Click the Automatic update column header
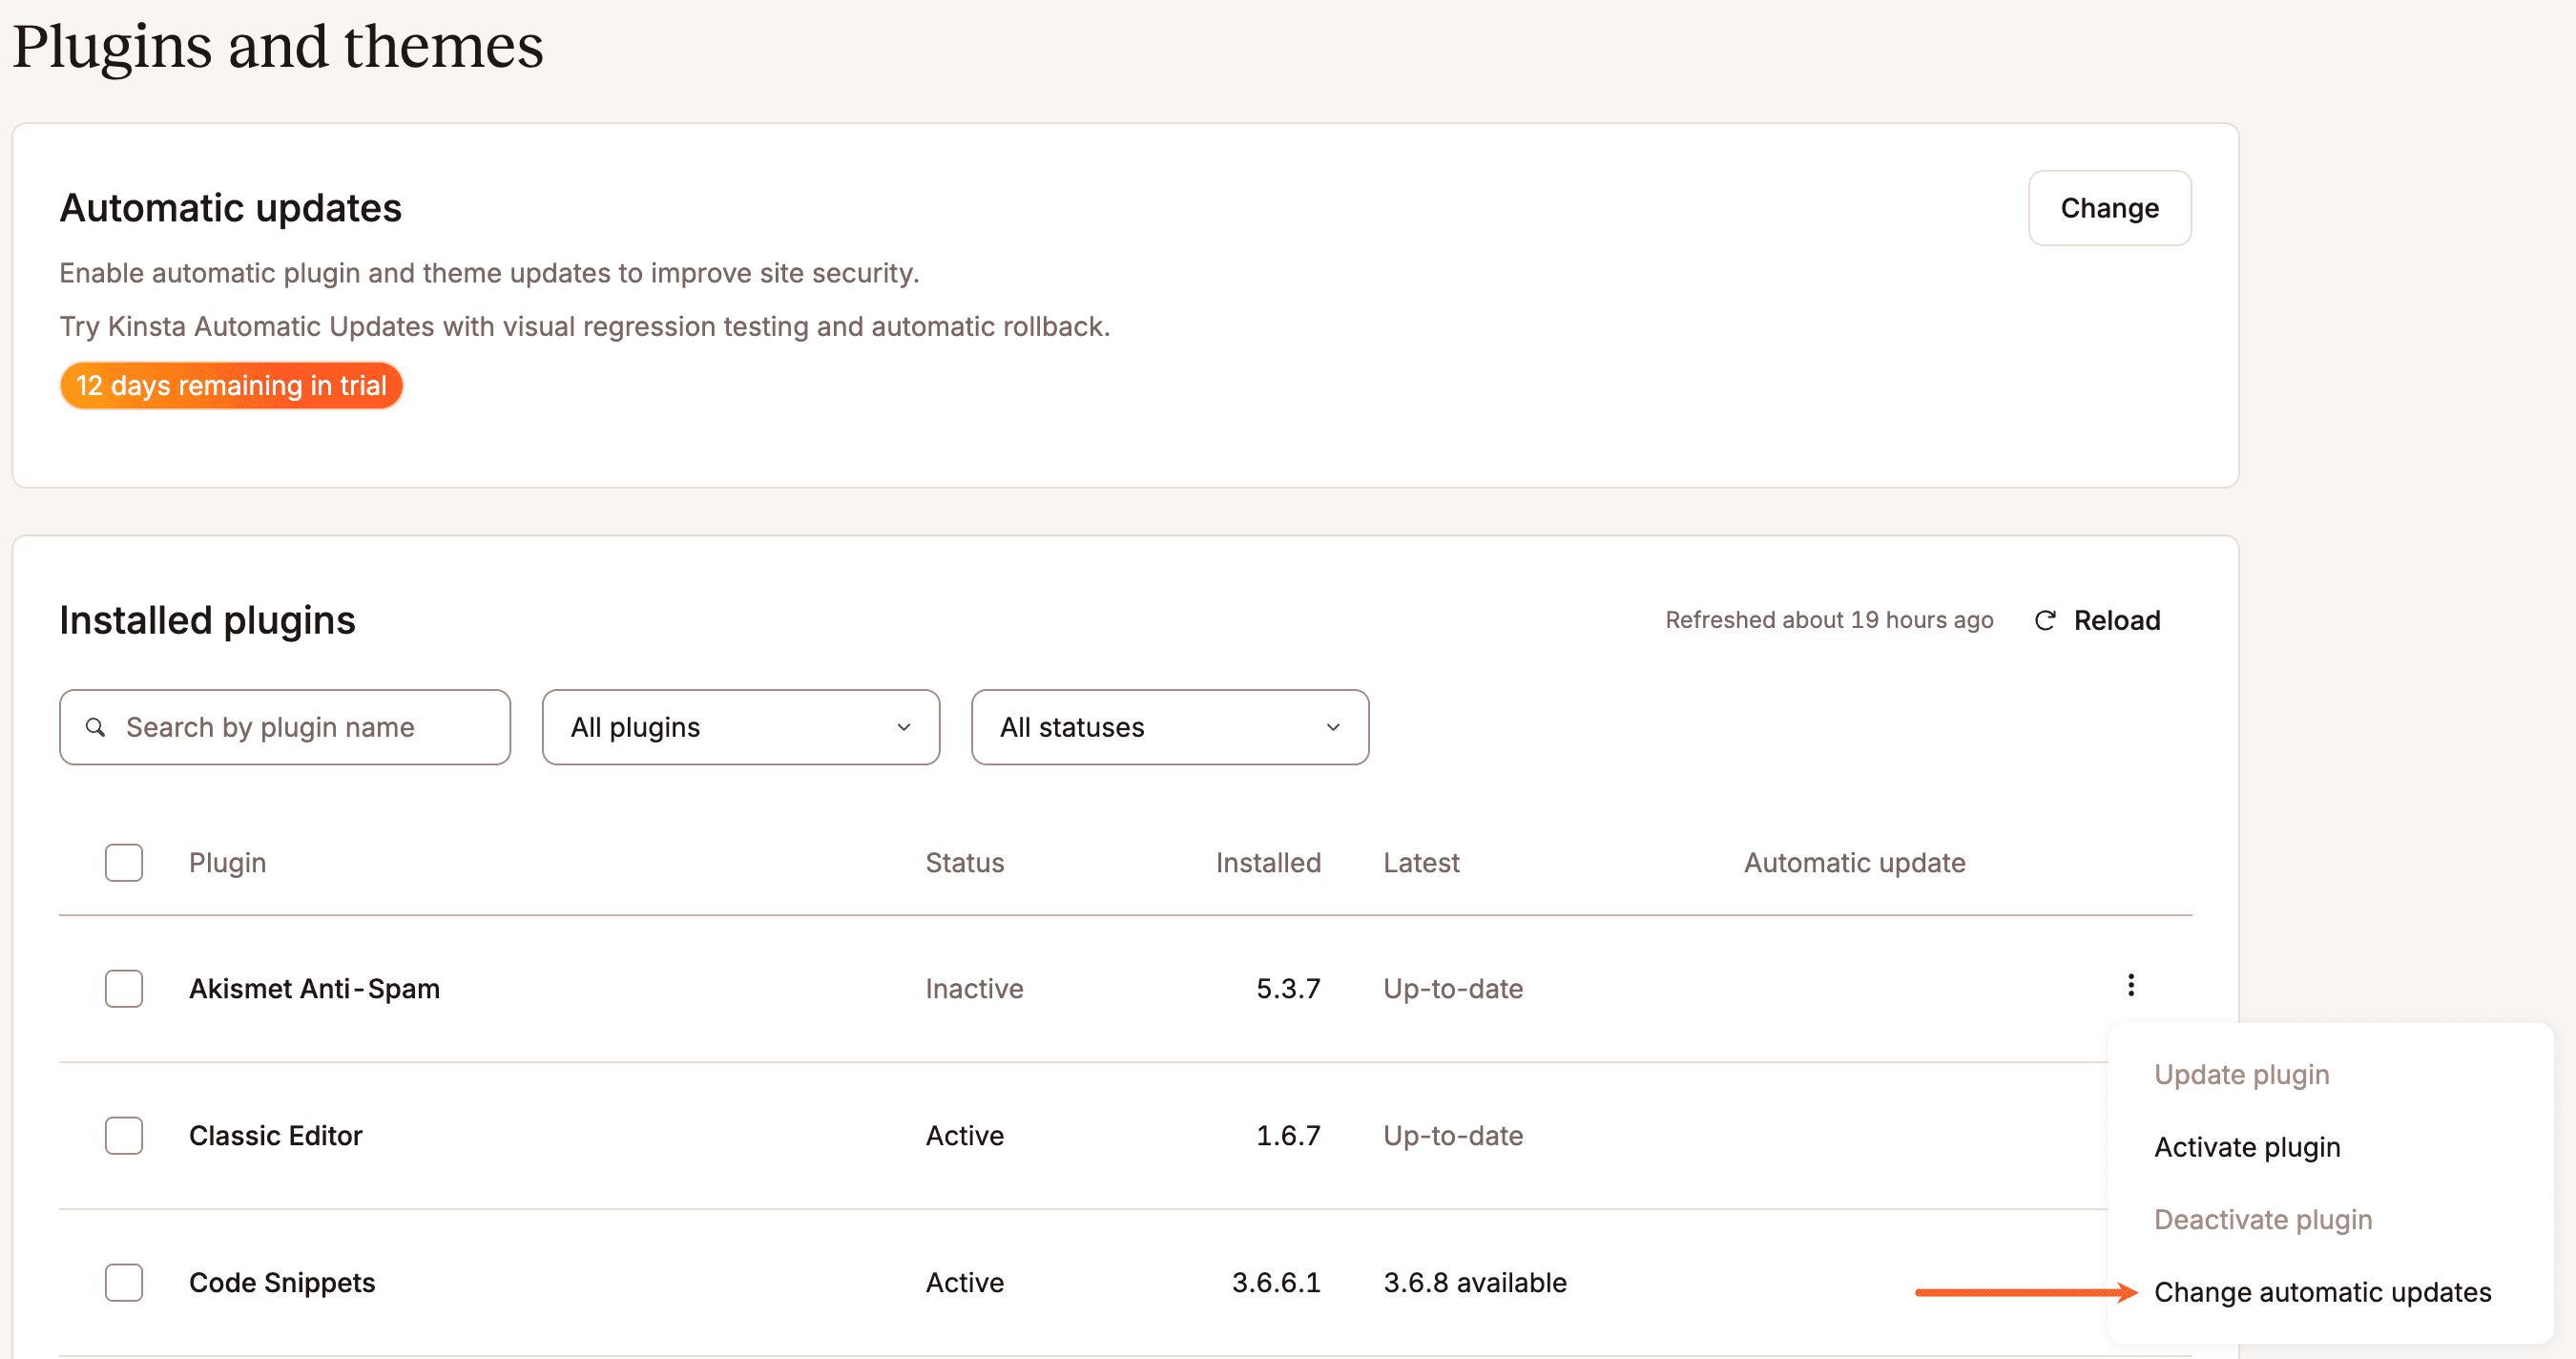The image size is (2576, 1359). click(1854, 862)
